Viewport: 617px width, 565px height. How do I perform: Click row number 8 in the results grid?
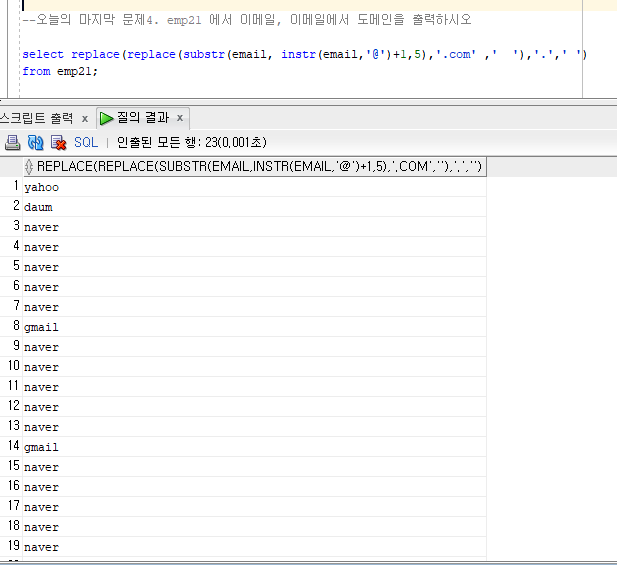coord(16,326)
